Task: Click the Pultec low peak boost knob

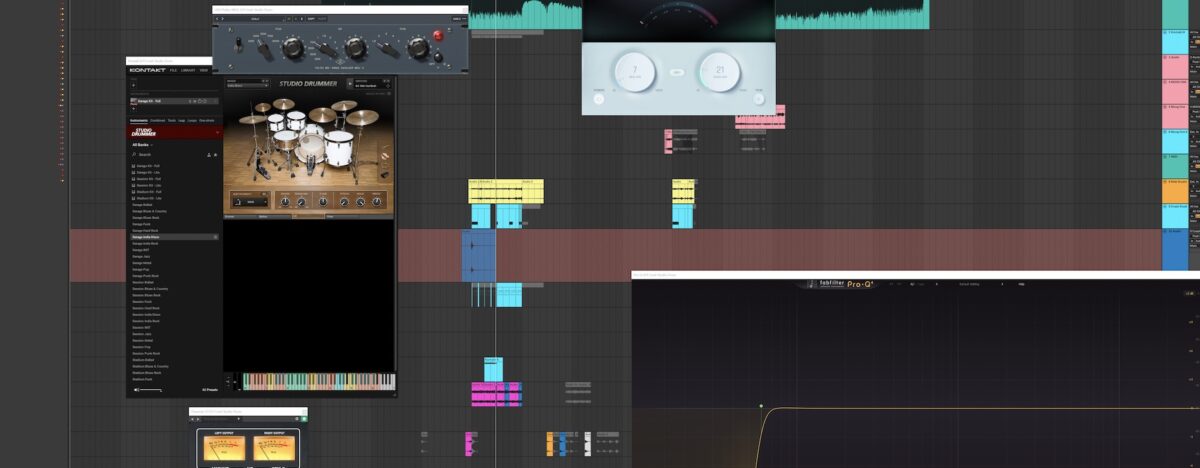Action: point(293,46)
